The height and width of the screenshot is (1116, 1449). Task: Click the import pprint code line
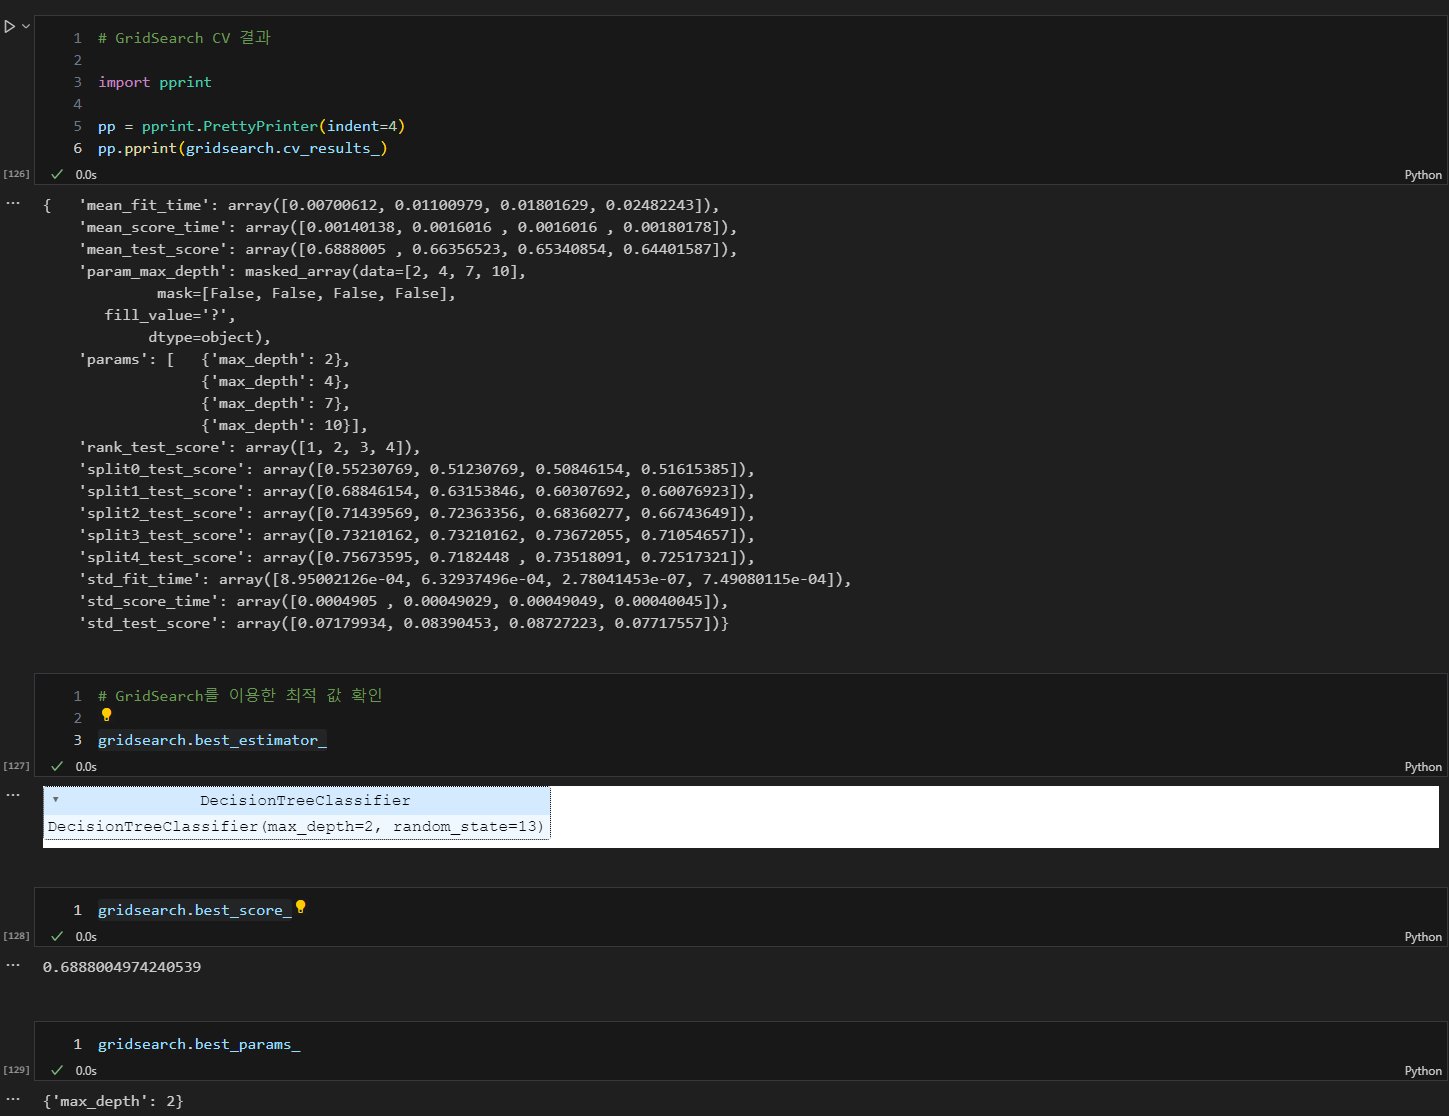pos(155,82)
